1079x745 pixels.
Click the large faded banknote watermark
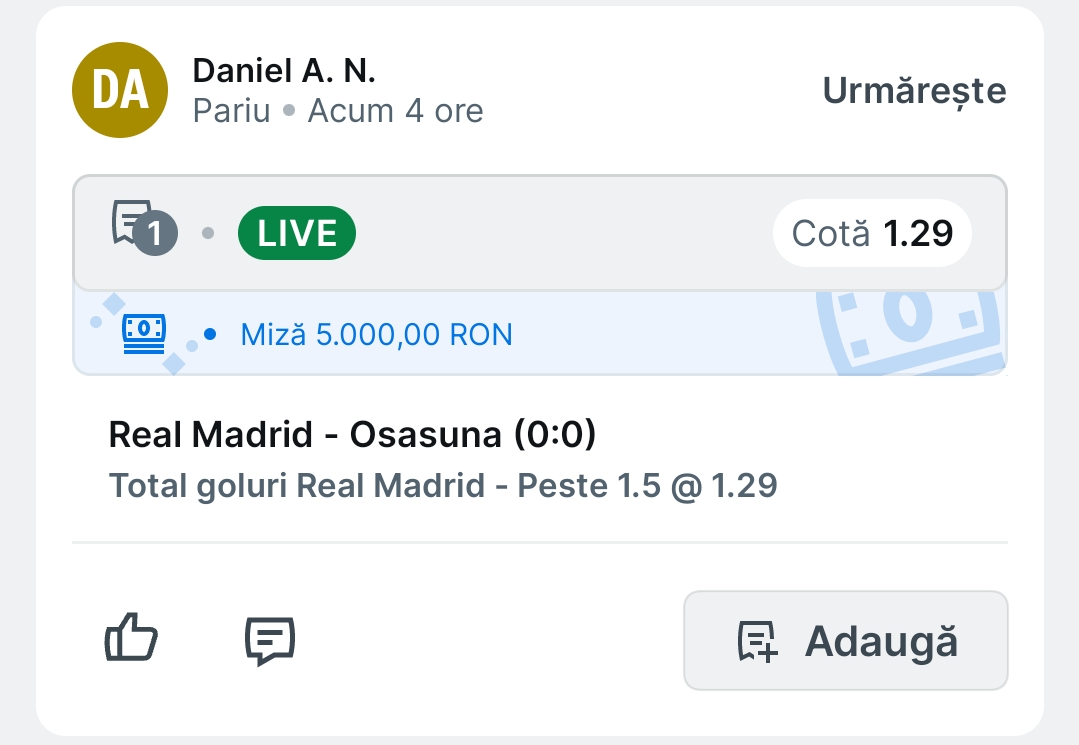coord(911,333)
